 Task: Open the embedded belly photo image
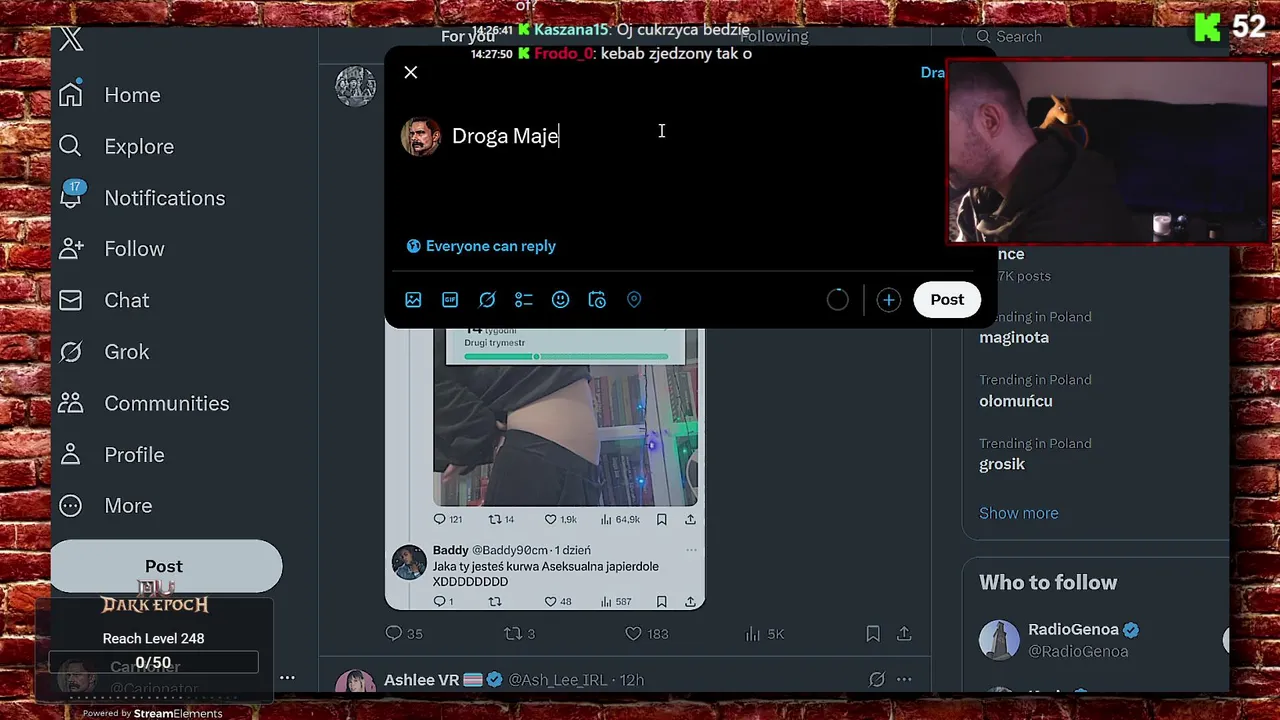[x=565, y=435]
